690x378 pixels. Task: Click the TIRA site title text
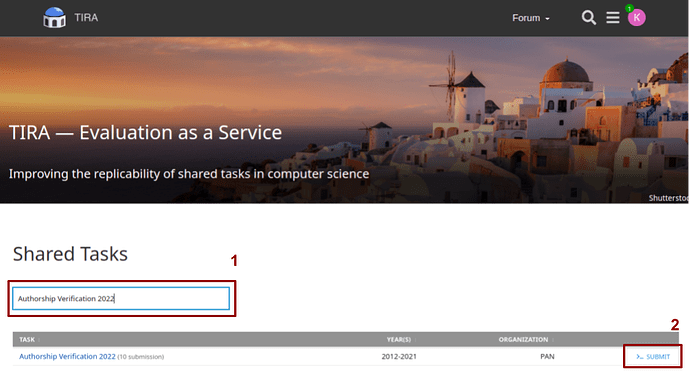point(86,18)
